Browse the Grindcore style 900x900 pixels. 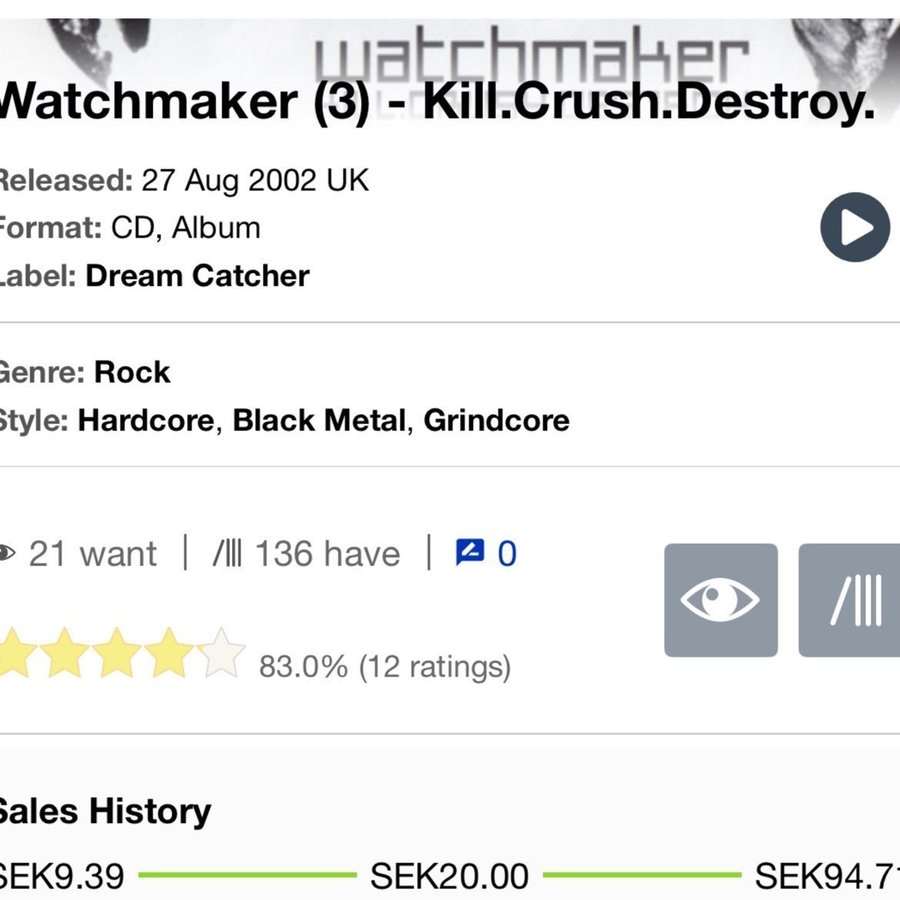[x=496, y=420]
